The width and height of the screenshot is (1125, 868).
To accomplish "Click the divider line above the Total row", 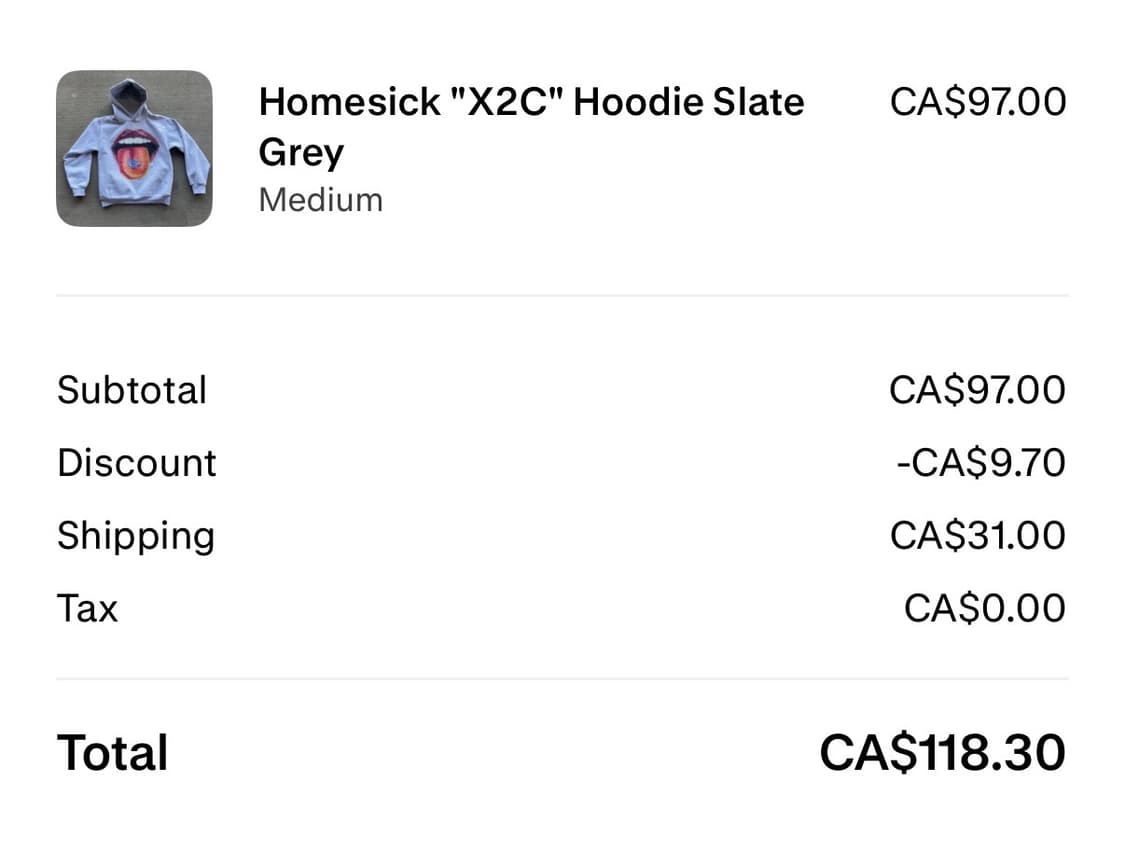I will coord(562,679).
